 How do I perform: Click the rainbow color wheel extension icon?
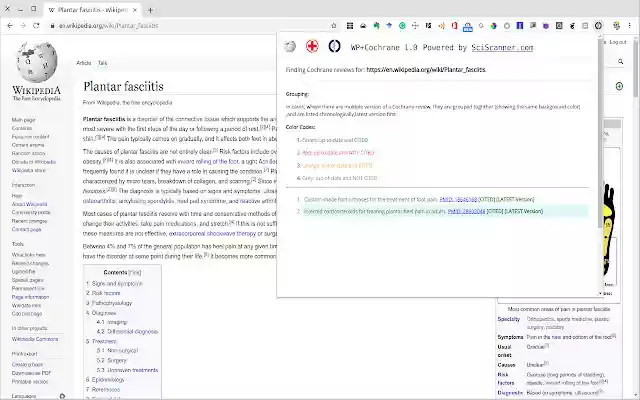click(493, 25)
